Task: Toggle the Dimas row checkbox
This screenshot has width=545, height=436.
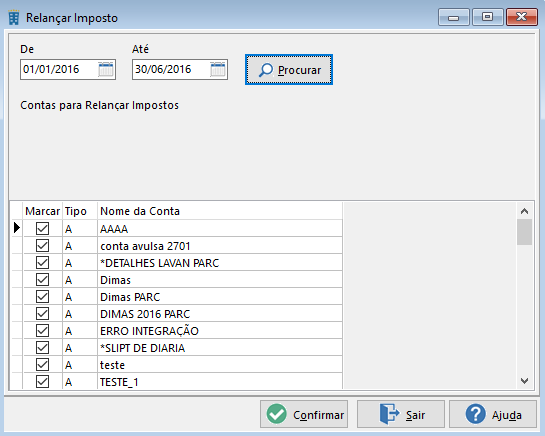Action: tap(42, 280)
